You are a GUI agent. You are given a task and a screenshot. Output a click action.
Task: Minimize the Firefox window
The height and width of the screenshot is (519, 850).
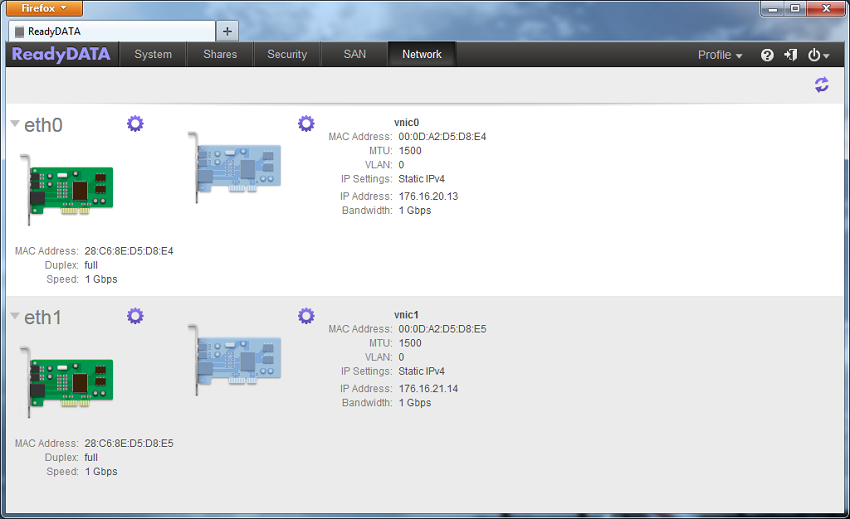(772, 9)
